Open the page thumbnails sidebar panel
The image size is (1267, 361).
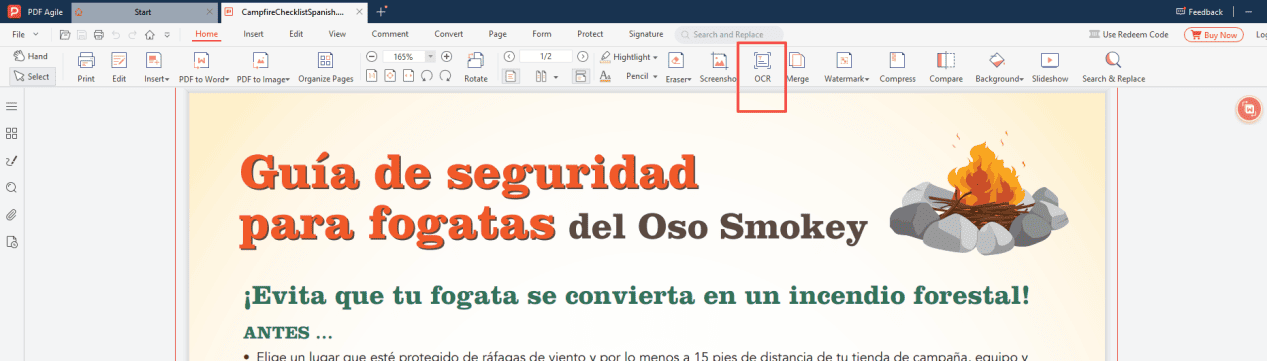tap(12, 133)
